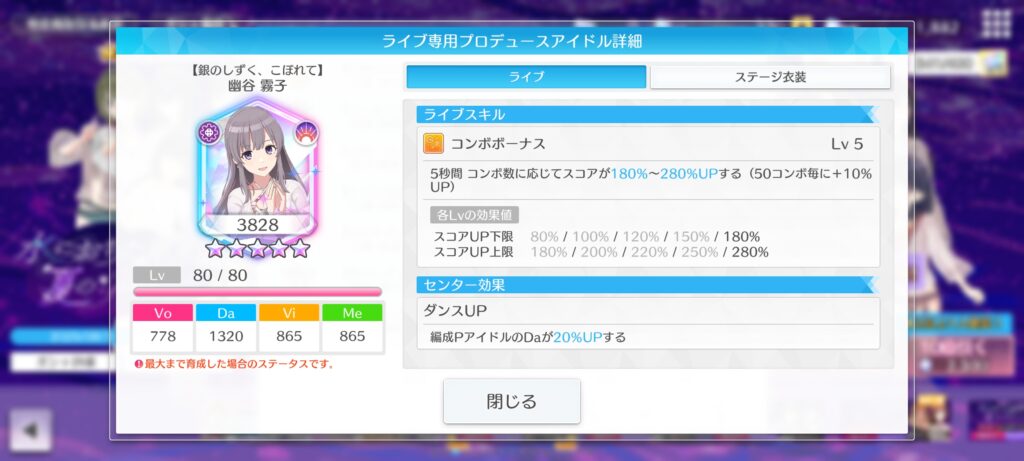
Task: Click the 3828 total power value
Action: (257, 225)
